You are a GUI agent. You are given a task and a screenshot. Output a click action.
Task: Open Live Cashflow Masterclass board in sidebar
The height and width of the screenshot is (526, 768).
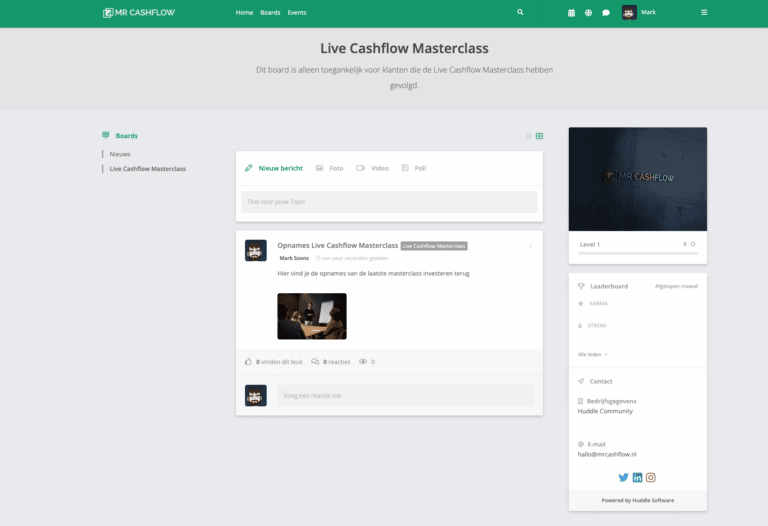[147, 168]
